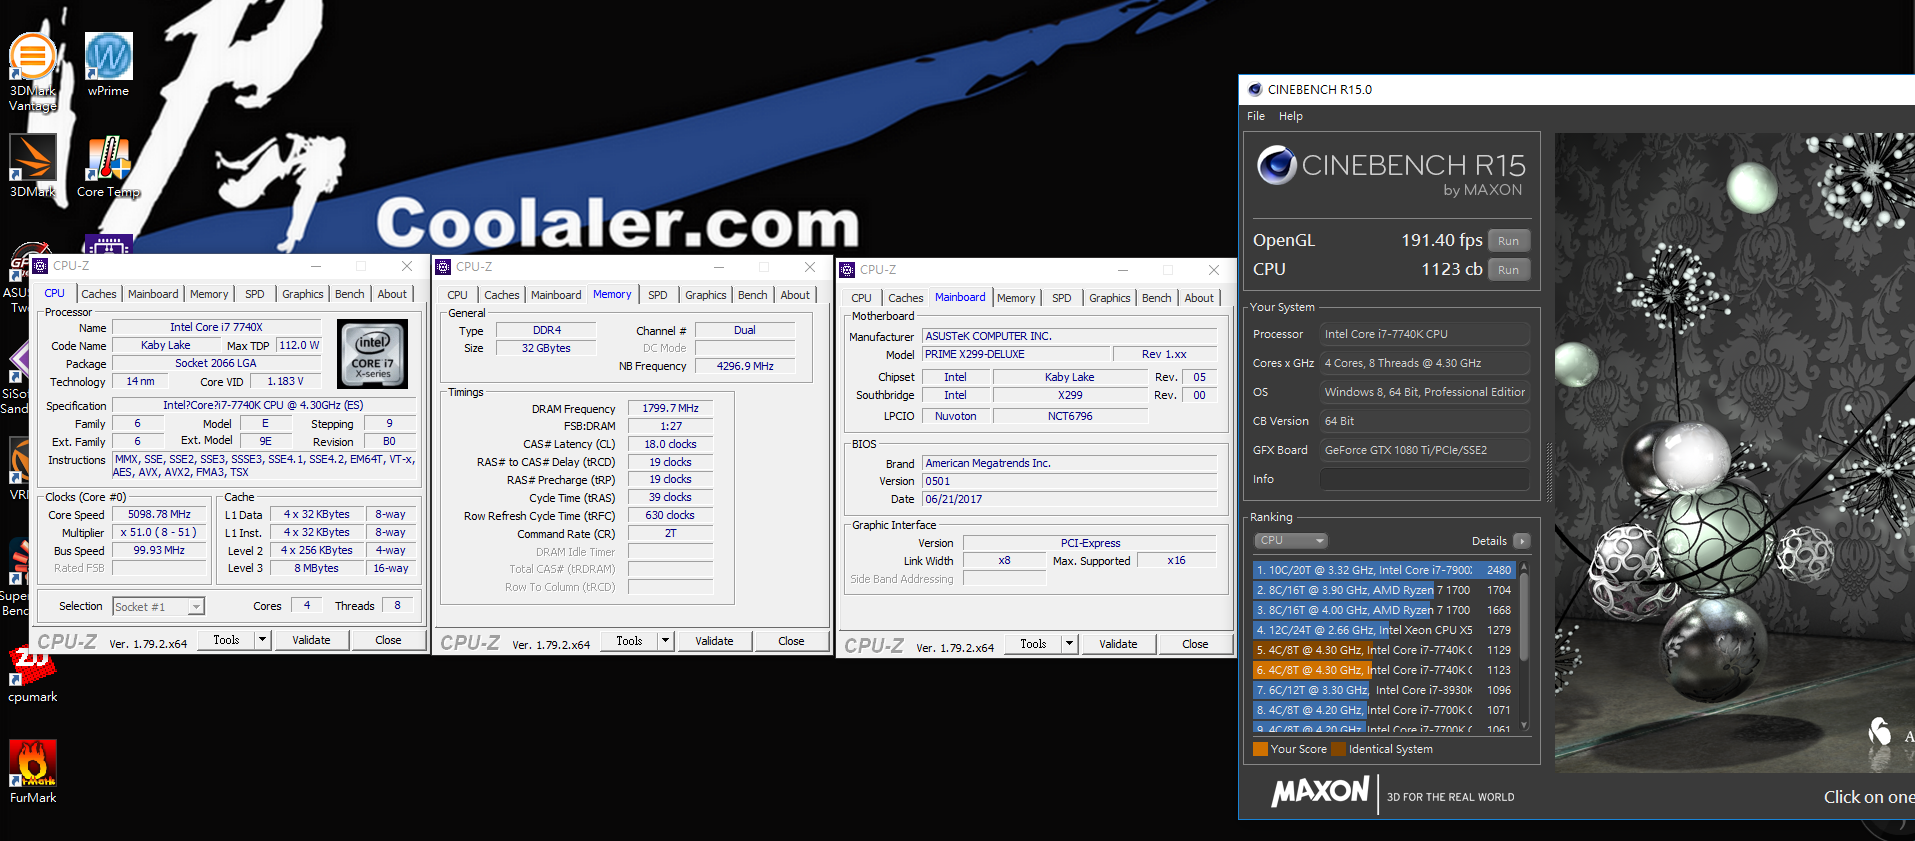
Task: Click the Intel Core i7 X-series logo
Action: point(373,354)
